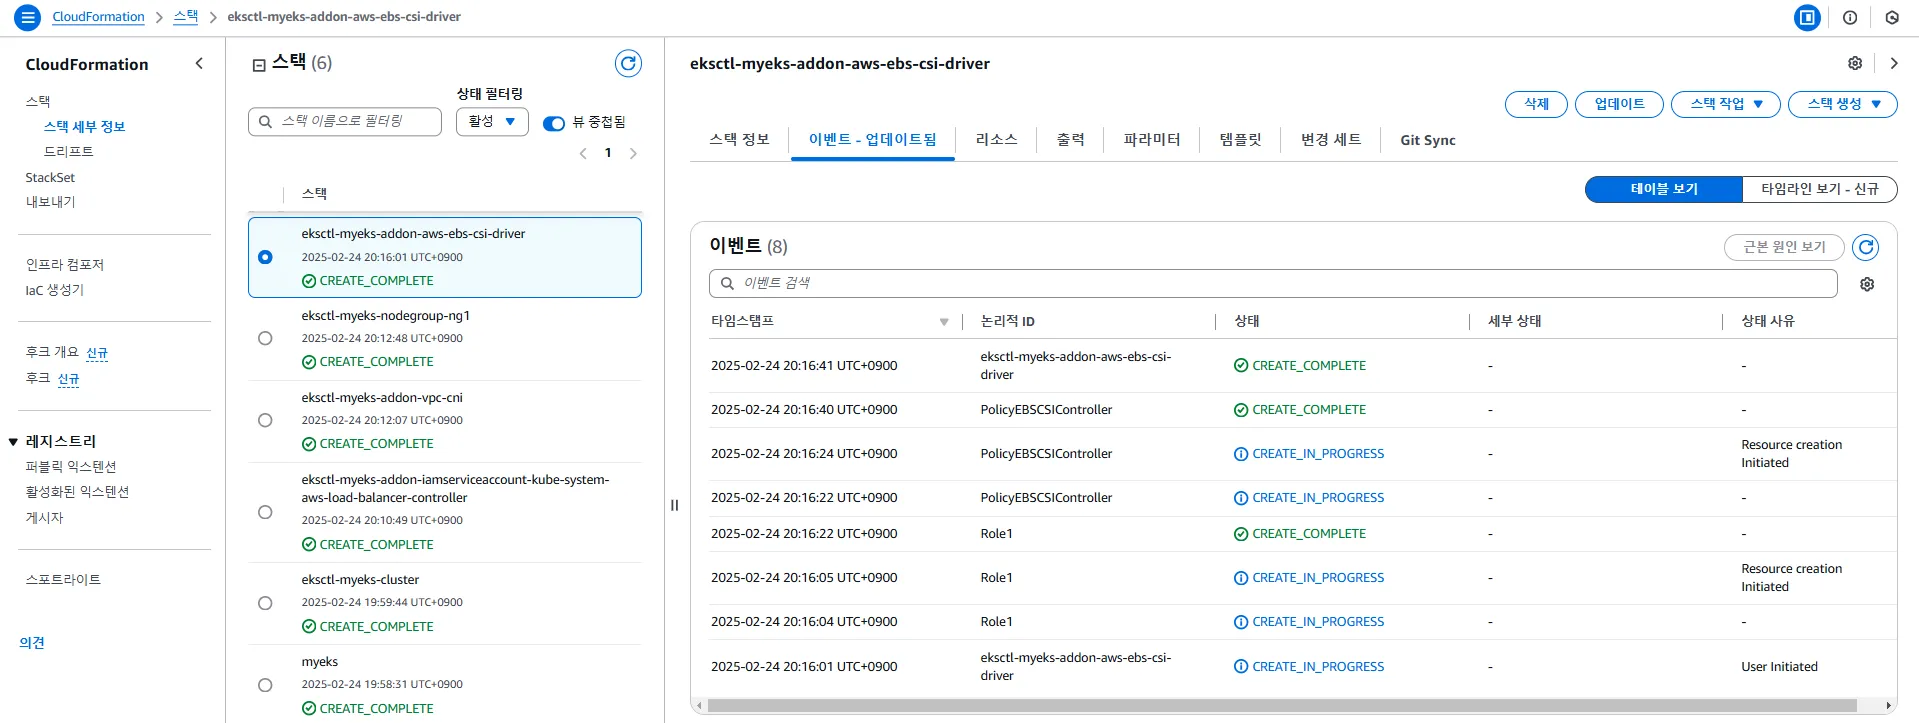Collapse the CloudFormation sidebar arrow
The image size is (1919, 723).
tap(199, 63)
